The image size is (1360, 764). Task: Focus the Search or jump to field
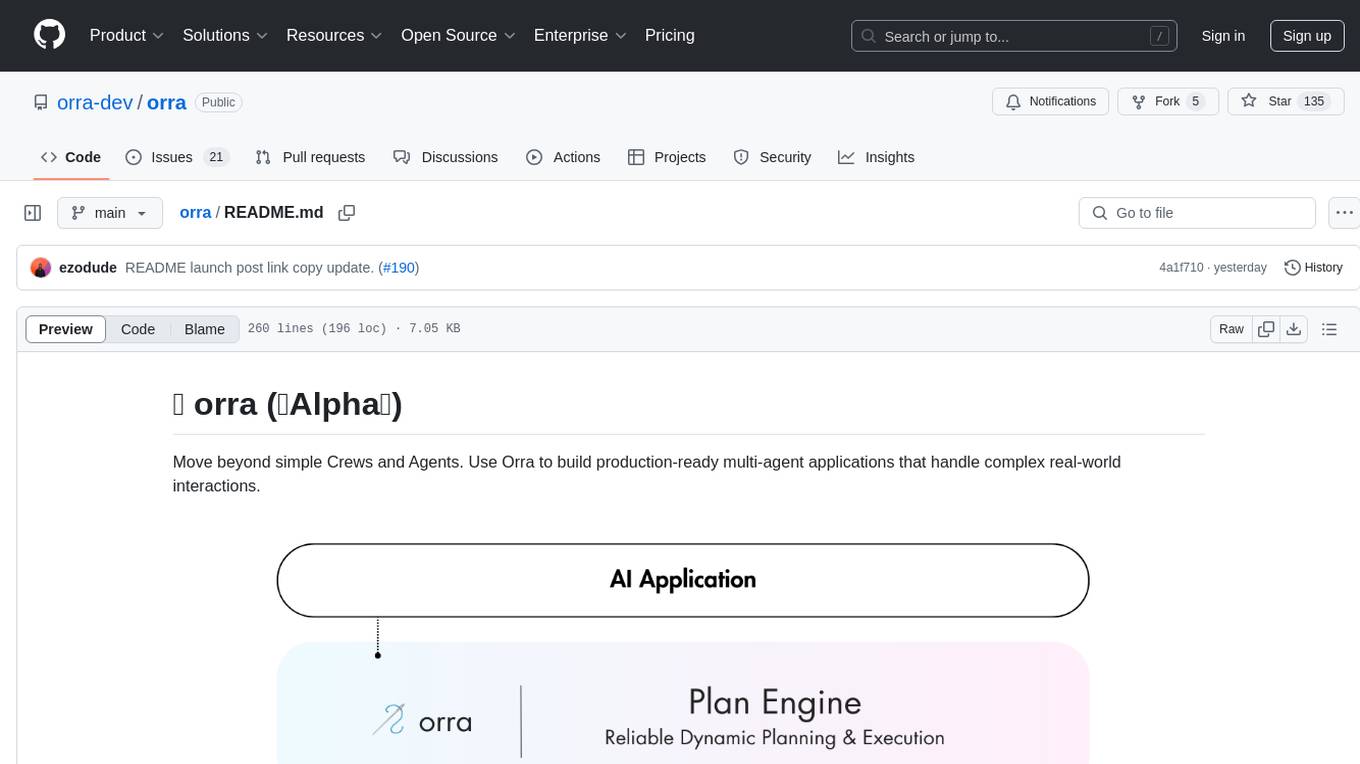1016,36
